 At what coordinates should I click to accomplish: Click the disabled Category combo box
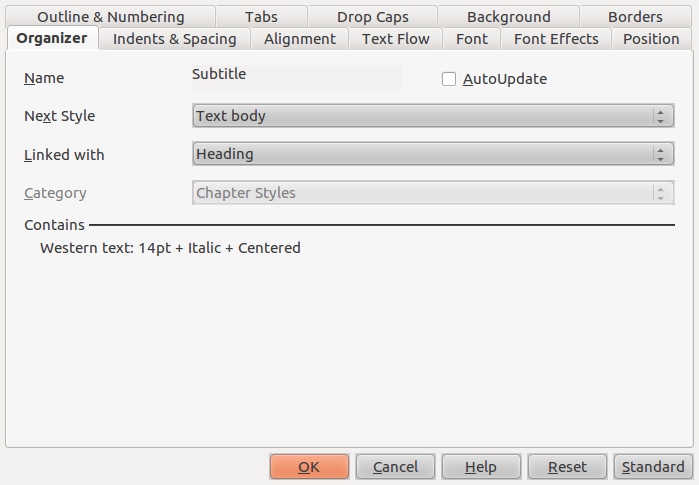coord(433,193)
